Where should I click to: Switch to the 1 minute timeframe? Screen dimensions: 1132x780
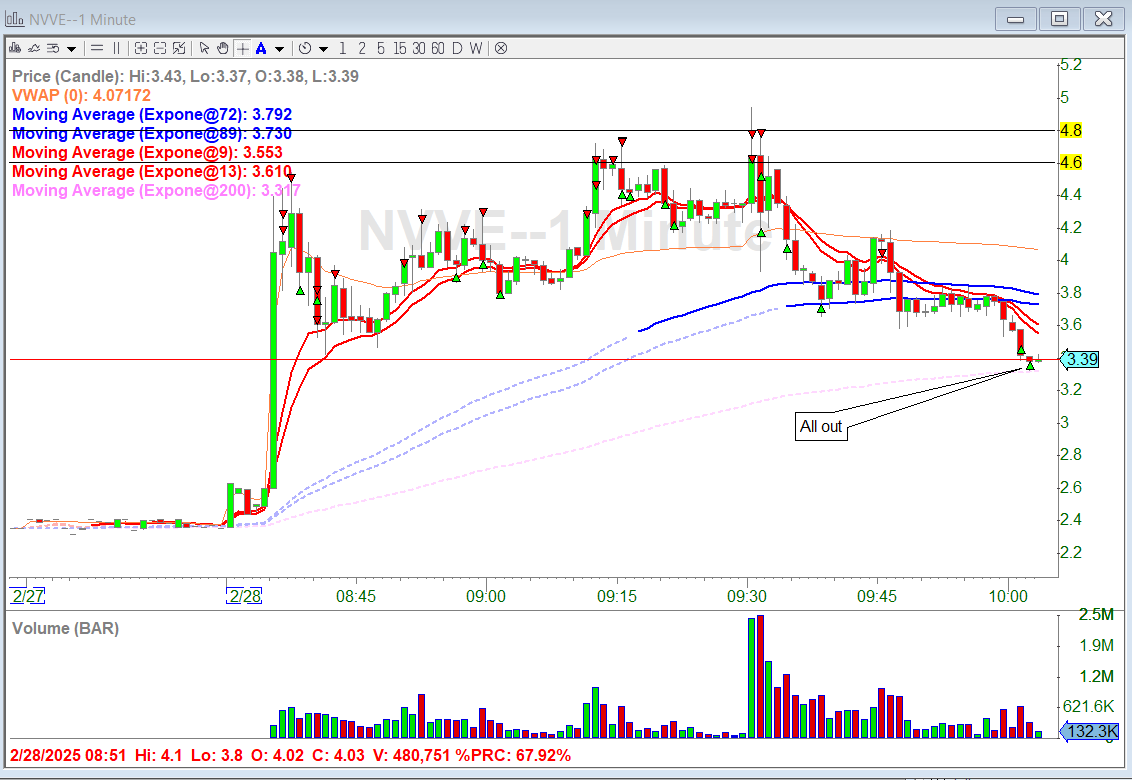point(343,48)
